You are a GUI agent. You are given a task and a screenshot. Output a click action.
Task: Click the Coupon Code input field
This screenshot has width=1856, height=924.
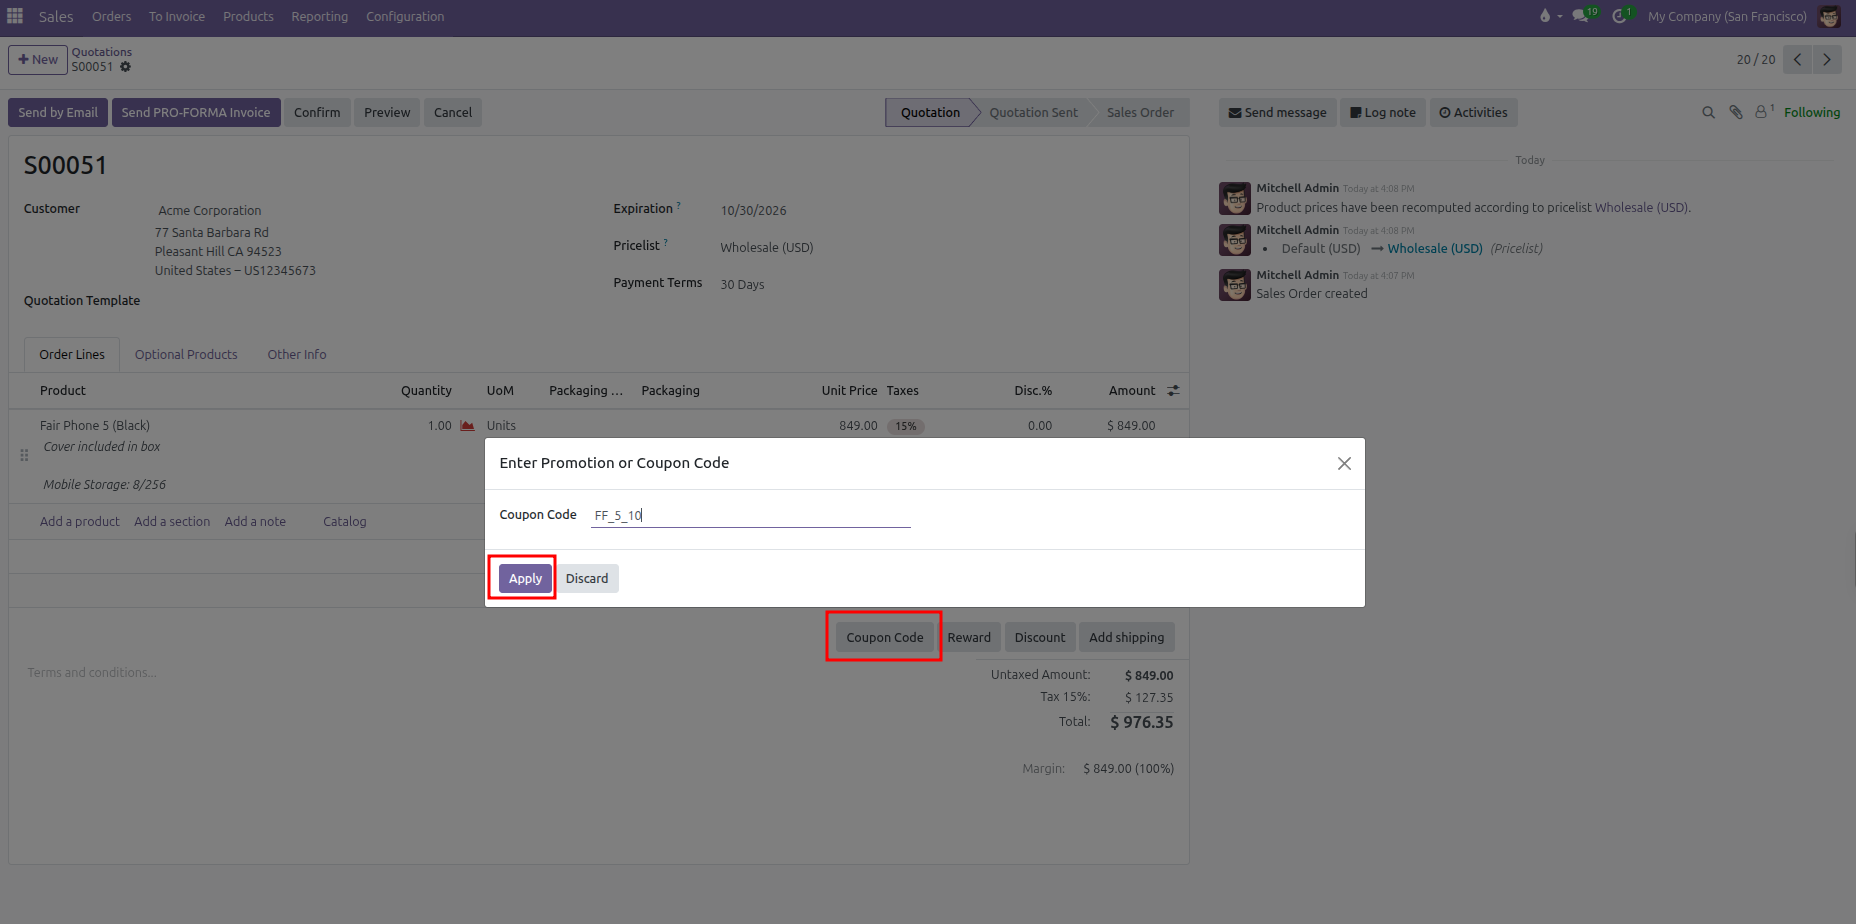pos(751,515)
